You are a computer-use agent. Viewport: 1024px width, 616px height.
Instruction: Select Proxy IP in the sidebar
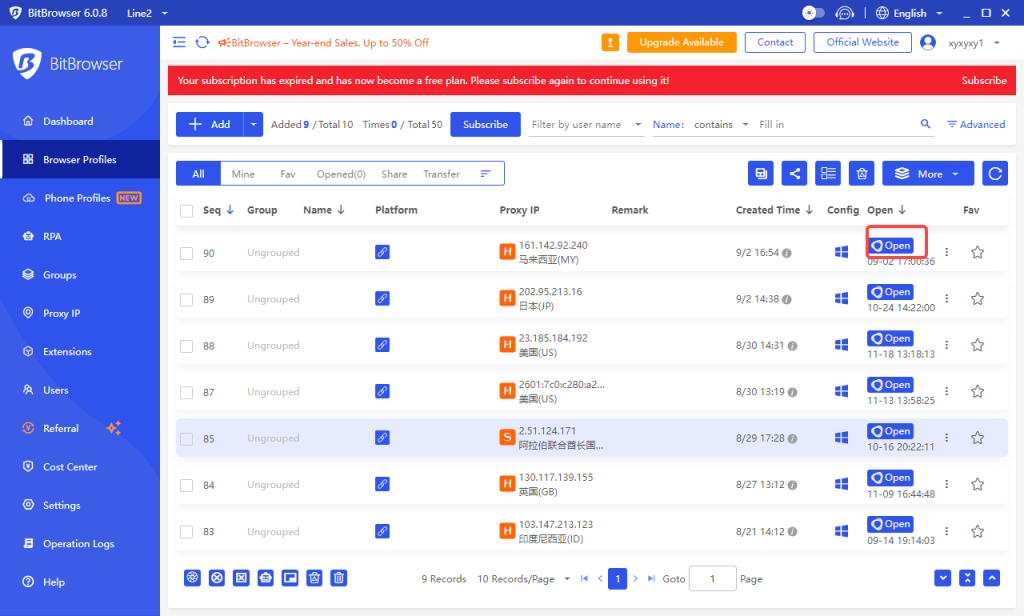click(x=62, y=313)
